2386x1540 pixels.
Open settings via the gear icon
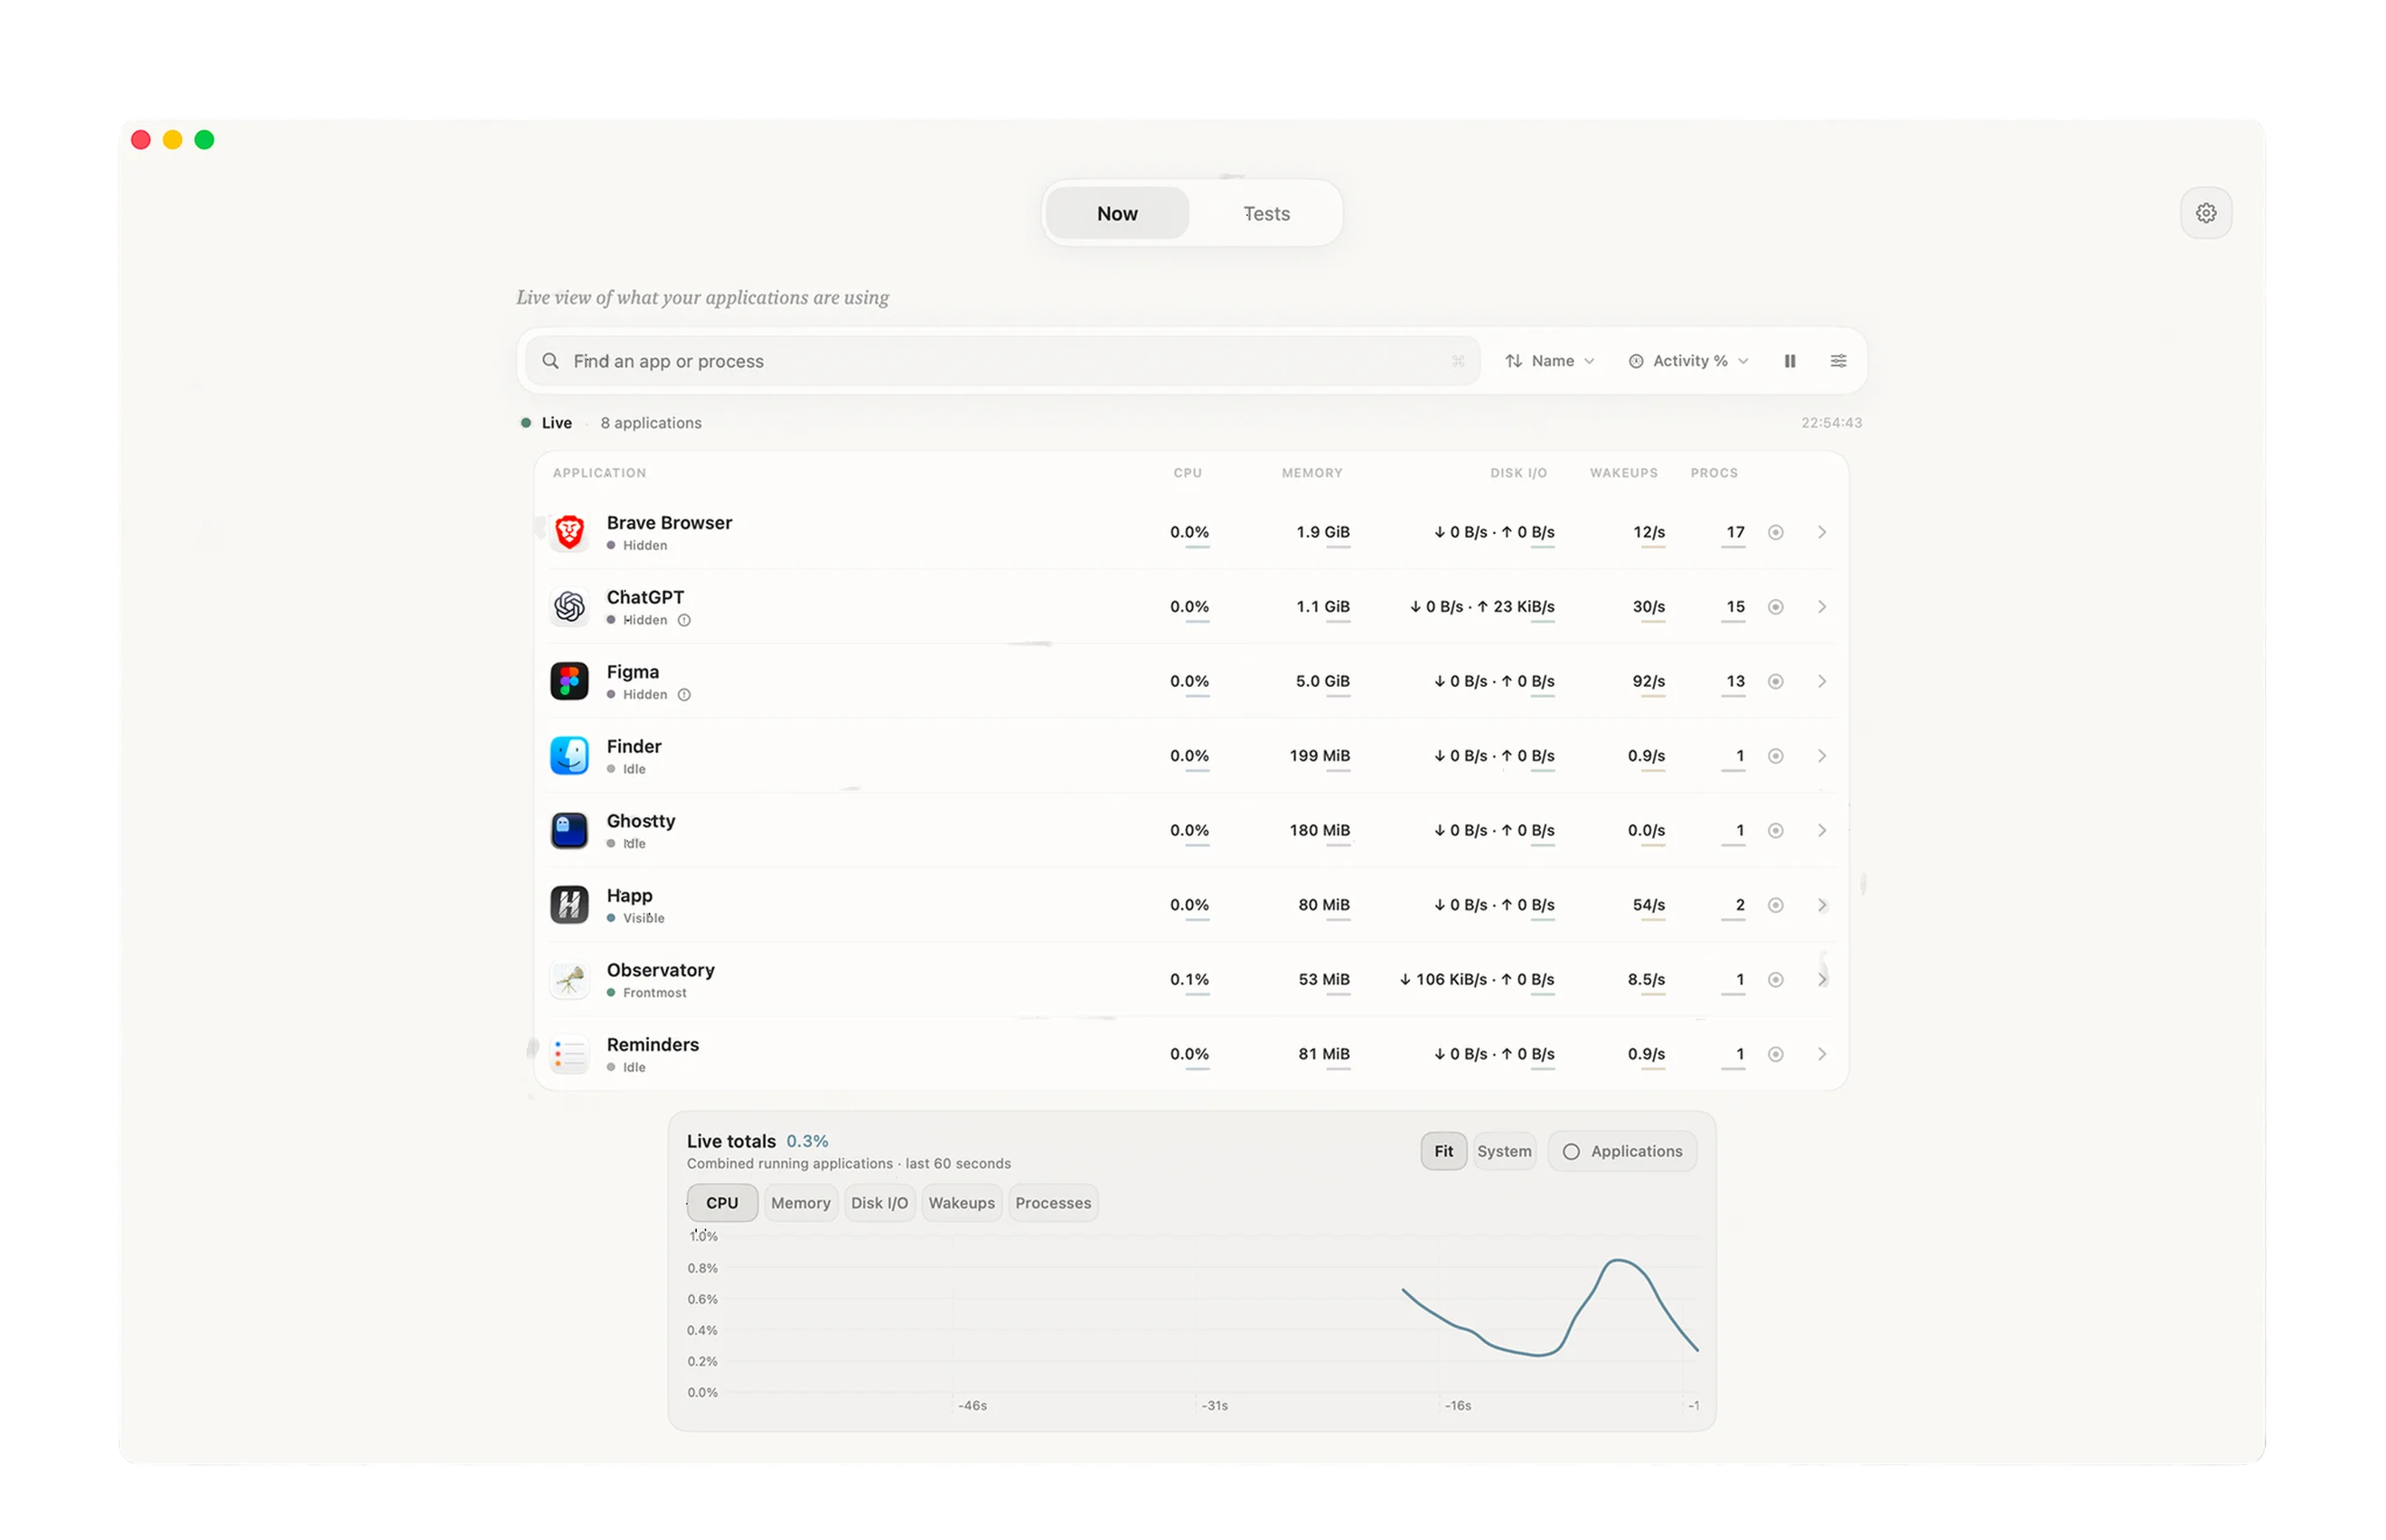coord(2205,213)
